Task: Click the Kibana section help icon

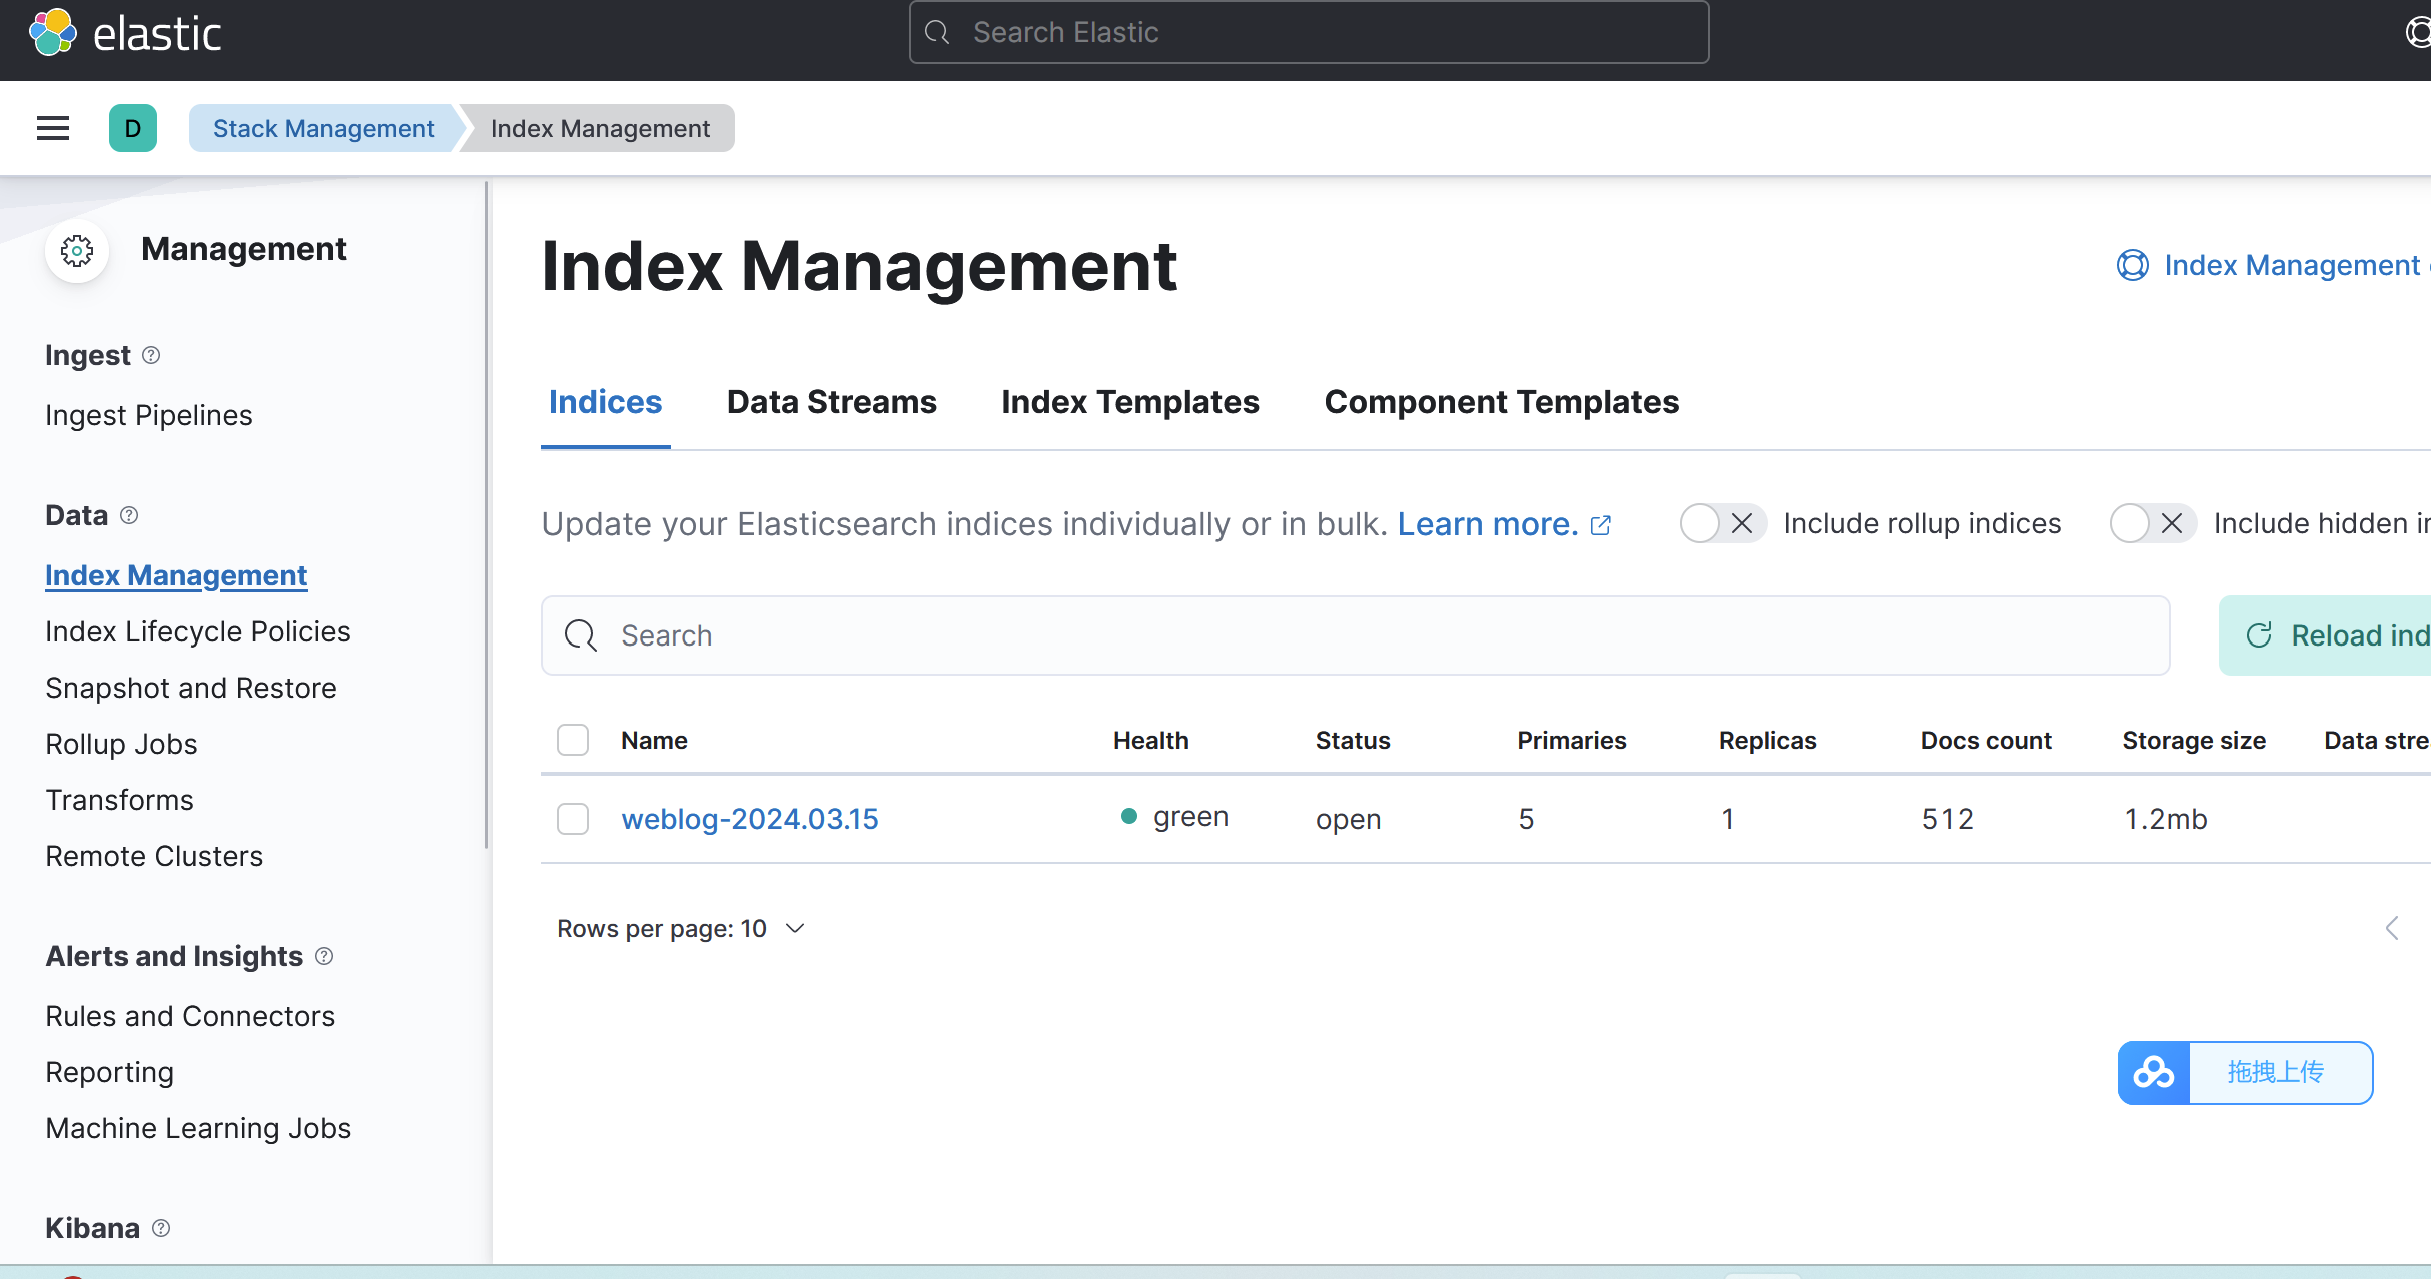Action: 161,1228
